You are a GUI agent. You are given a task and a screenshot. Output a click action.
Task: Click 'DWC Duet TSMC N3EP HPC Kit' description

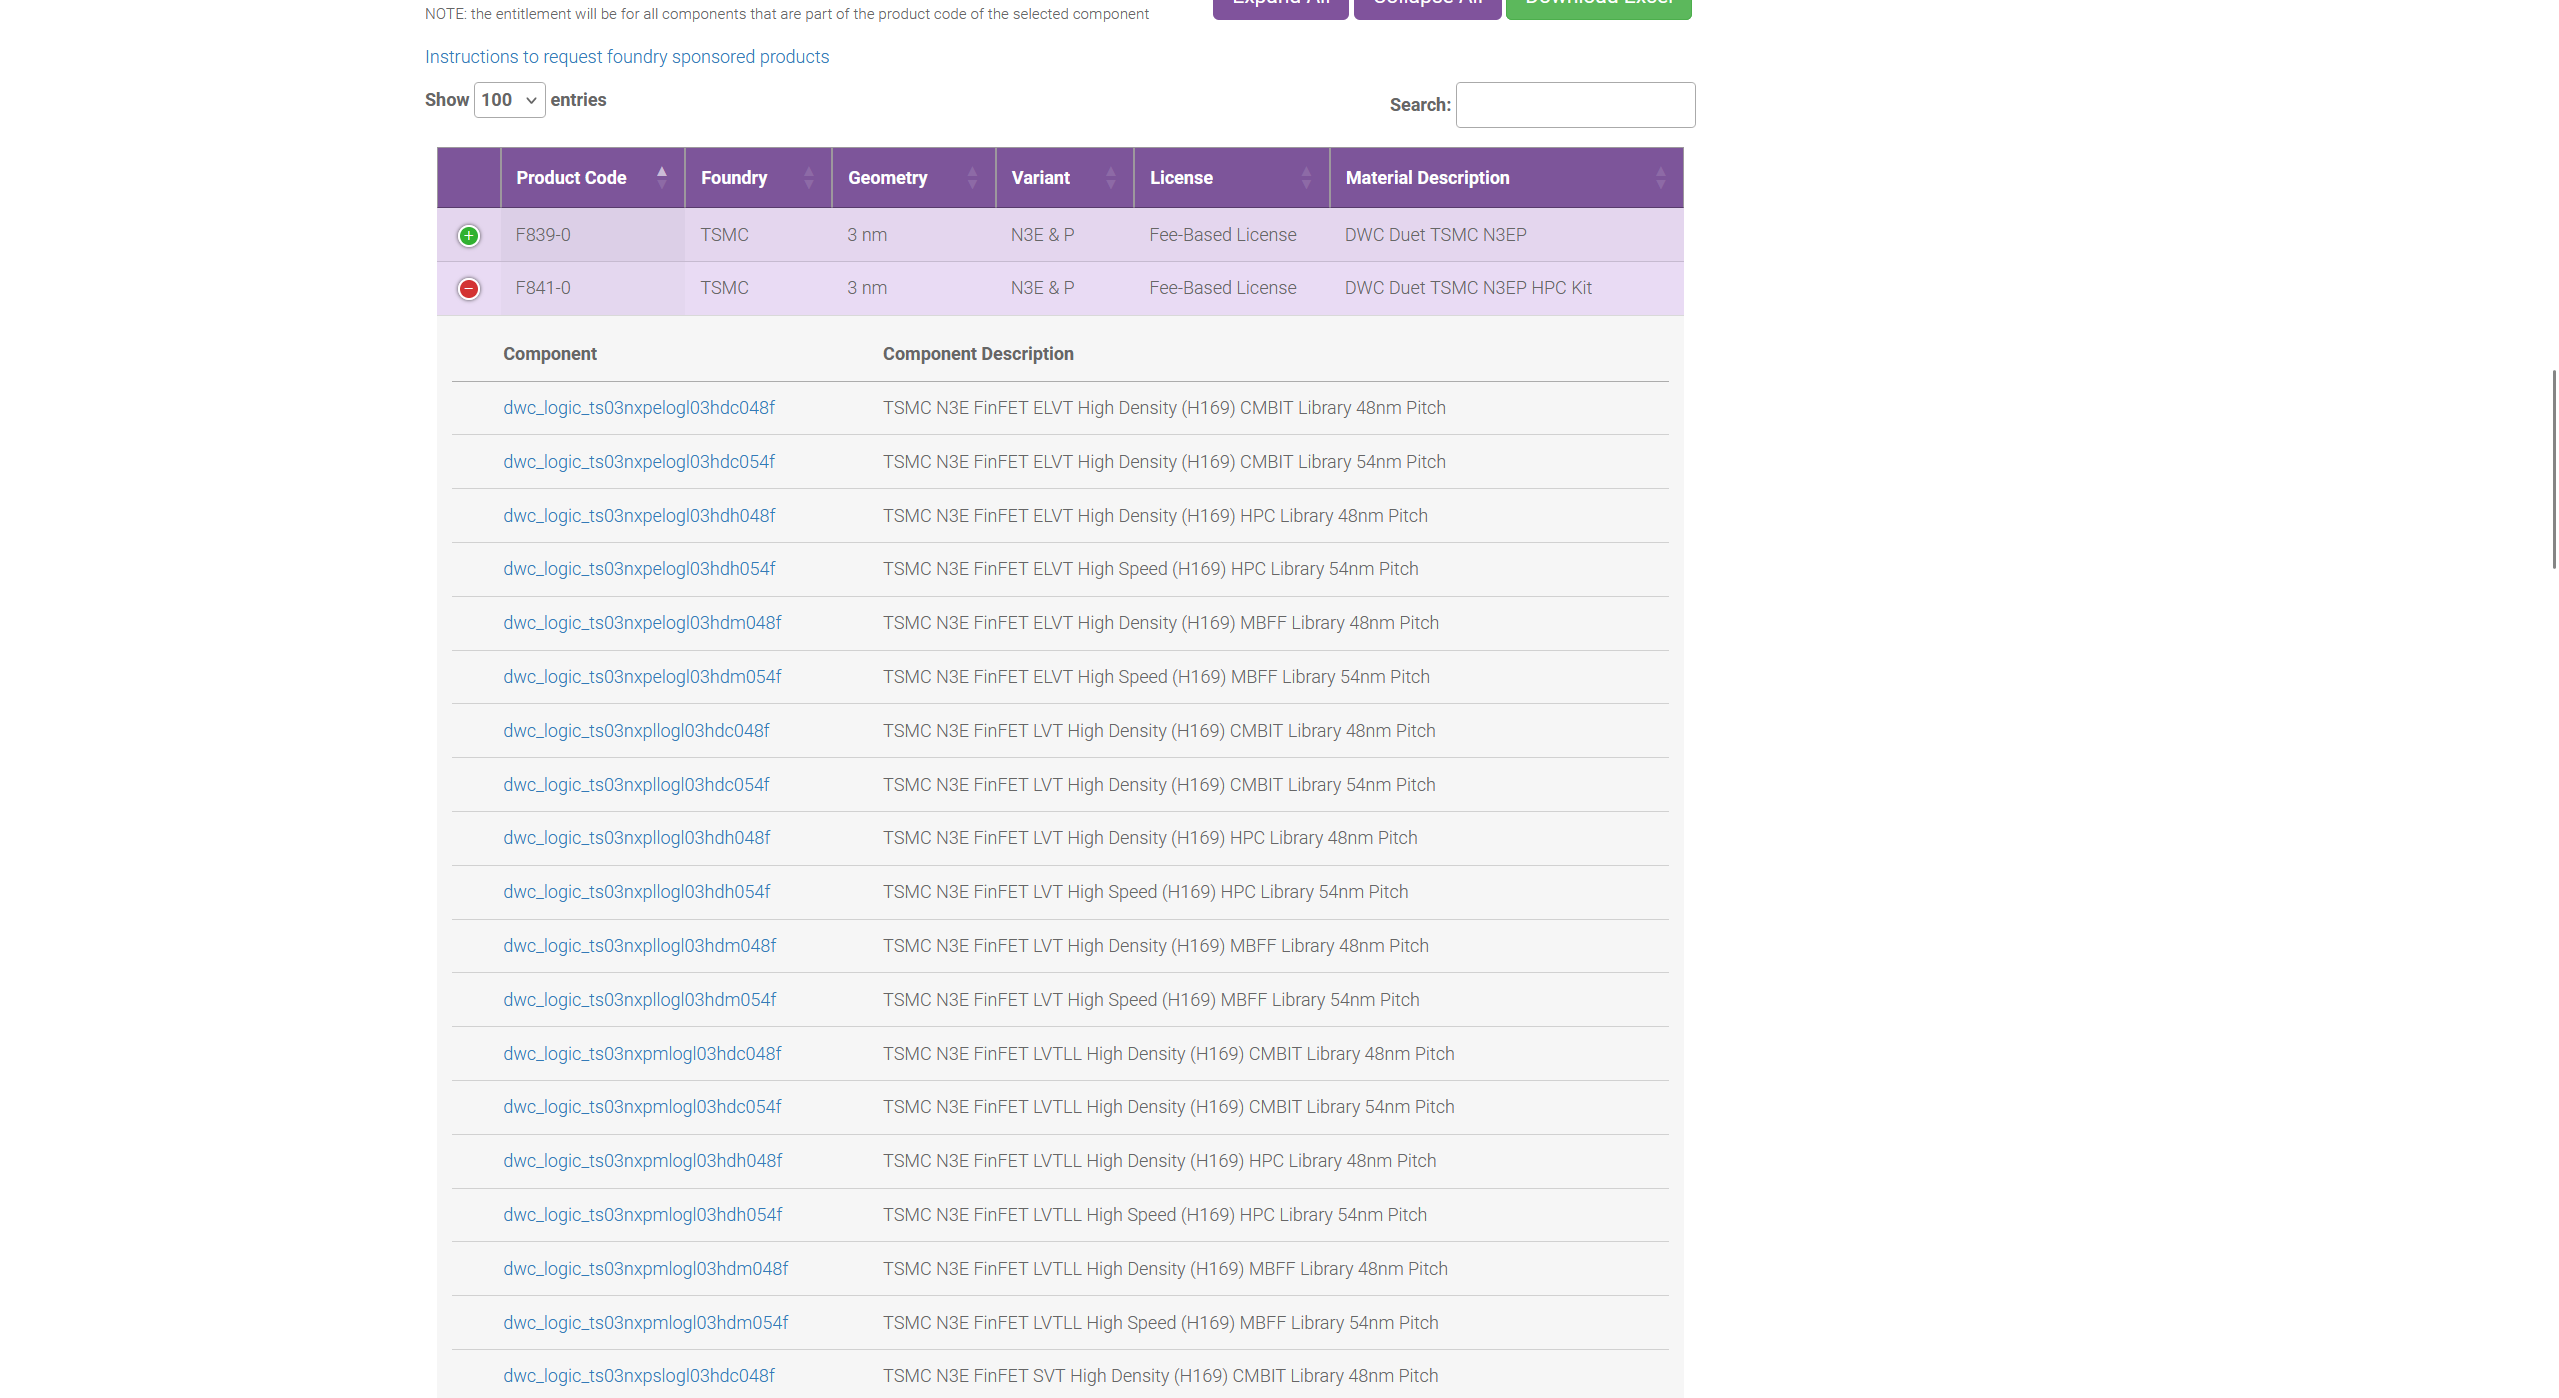(1468, 288)
